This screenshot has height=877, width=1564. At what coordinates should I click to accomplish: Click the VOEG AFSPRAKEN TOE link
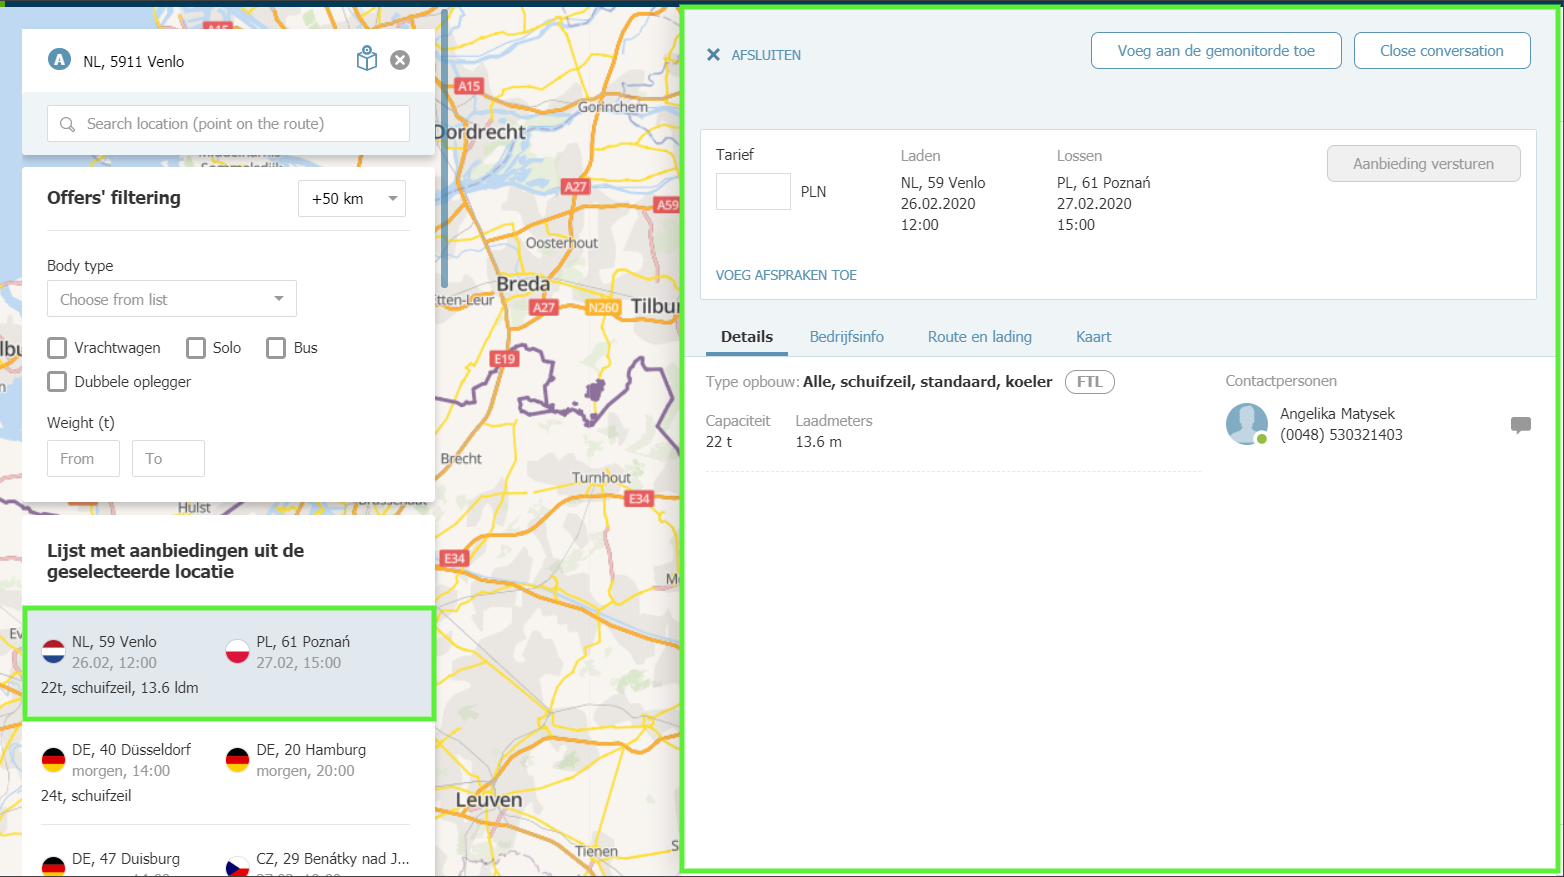pos(786,275)
